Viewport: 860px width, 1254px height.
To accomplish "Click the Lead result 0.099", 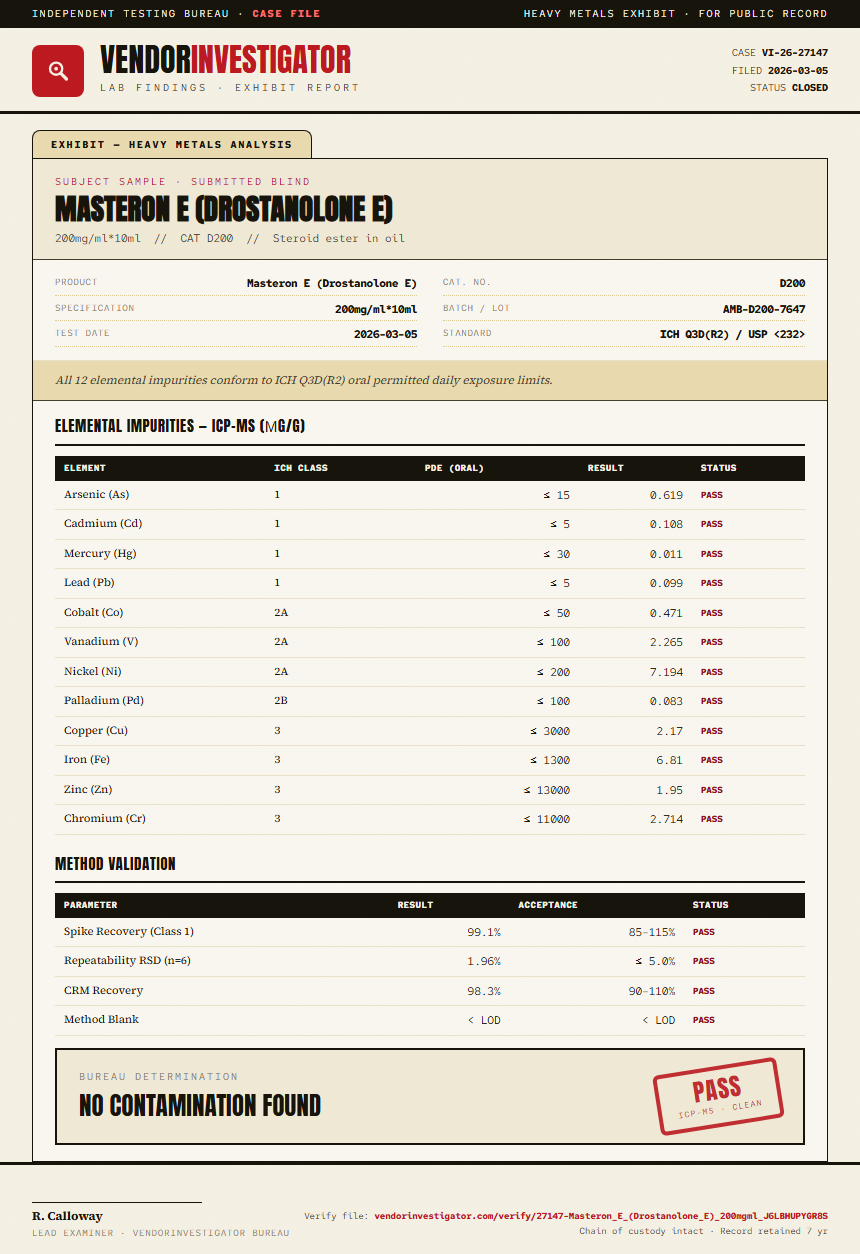I will pyautogui.click(x=666, y=583).
